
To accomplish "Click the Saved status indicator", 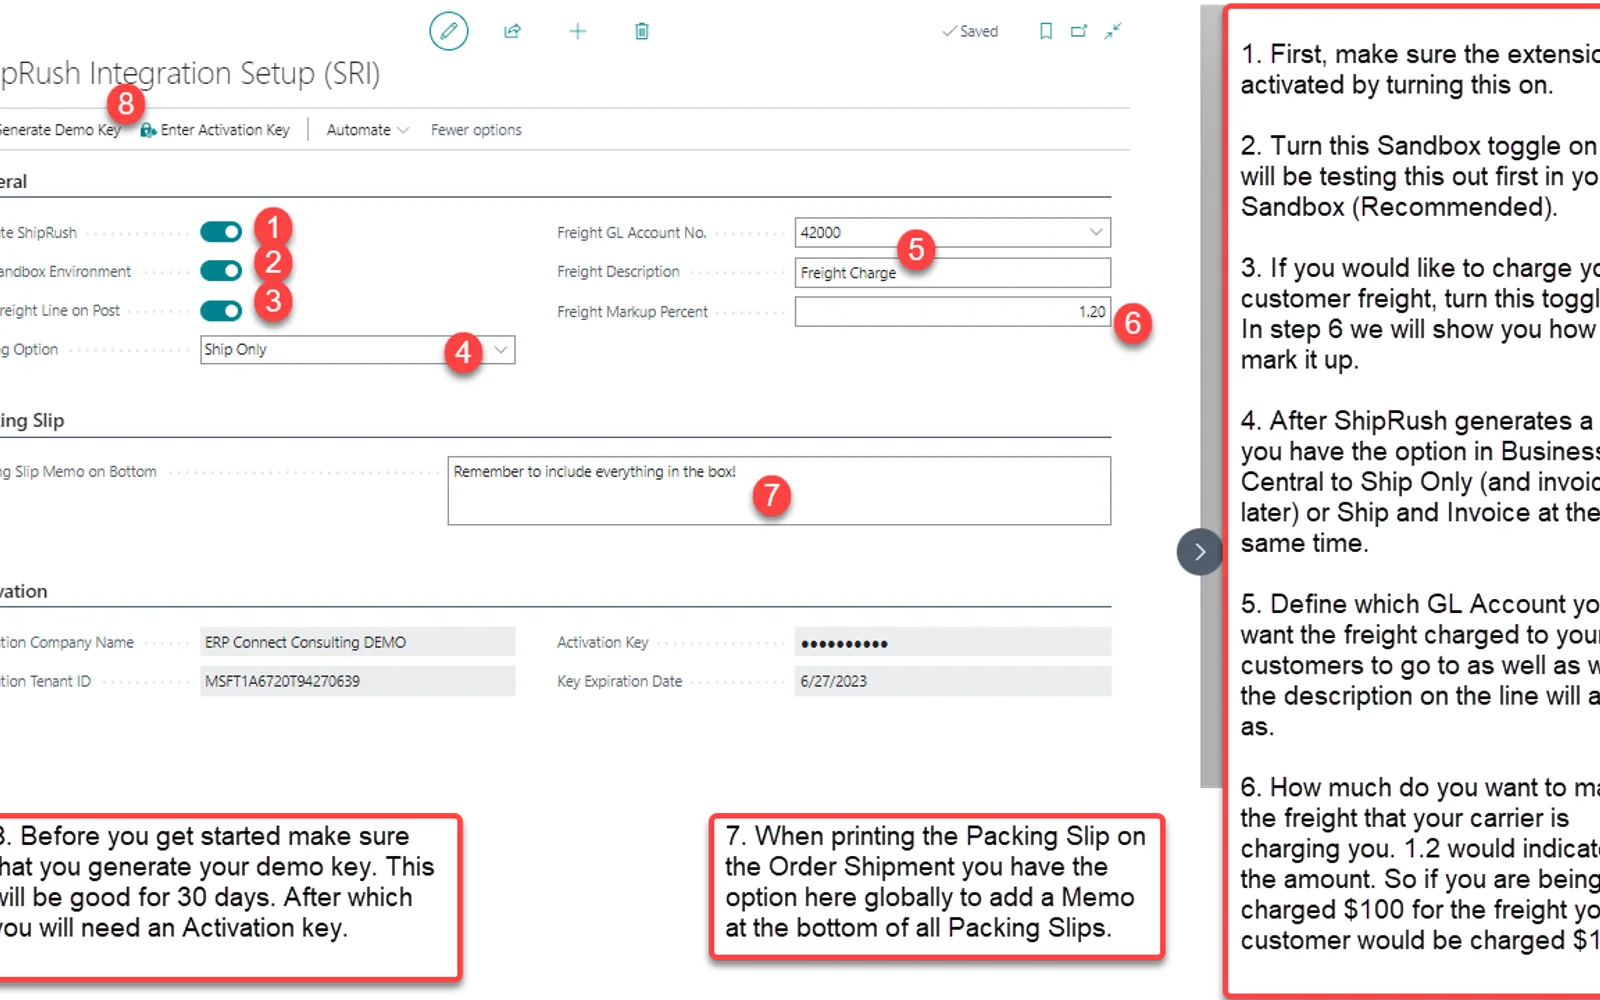I will click(x=970, y=31).
